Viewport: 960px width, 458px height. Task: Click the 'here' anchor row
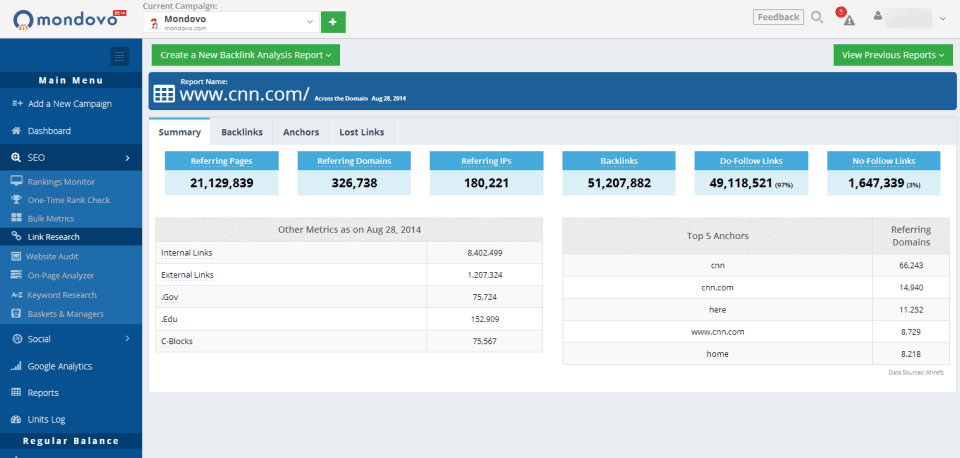pyautogui.click(x=756, y=309)
